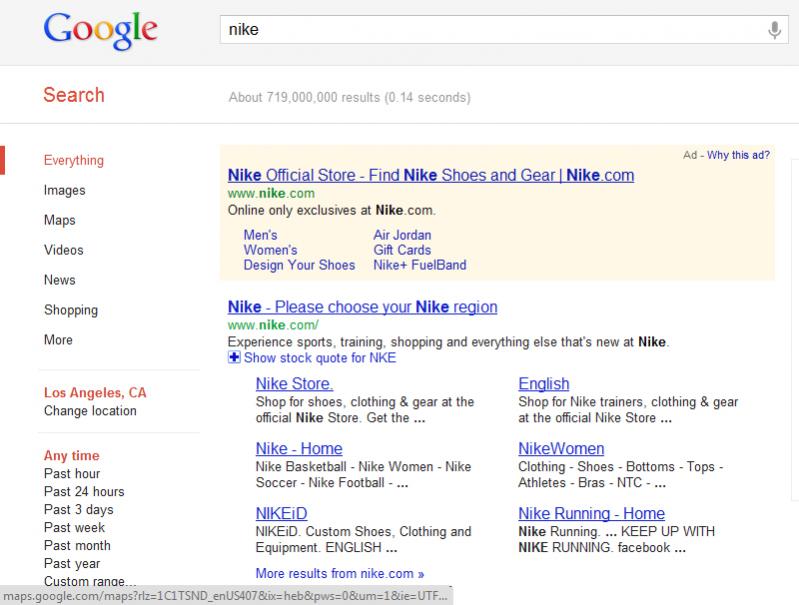Click More results from nike.com
Viewport: 799px width, 605px height.
pos(340,573)
